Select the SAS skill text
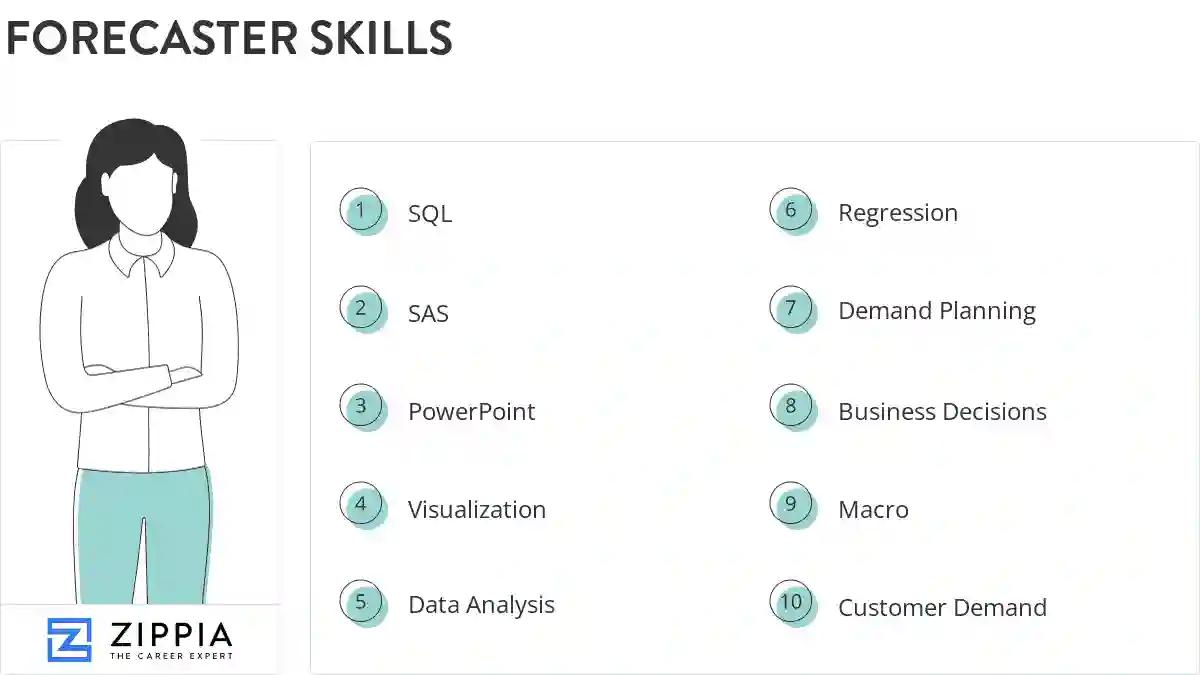The image size is (1200, 675). [428, 314]
